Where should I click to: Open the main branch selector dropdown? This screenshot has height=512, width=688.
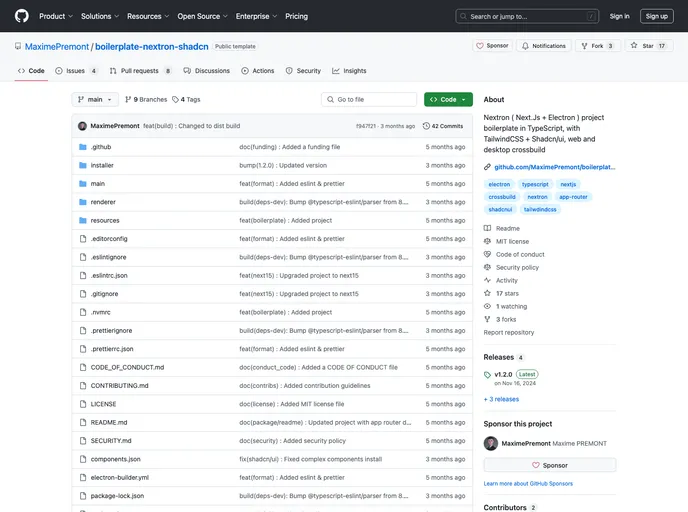point(95,100)
